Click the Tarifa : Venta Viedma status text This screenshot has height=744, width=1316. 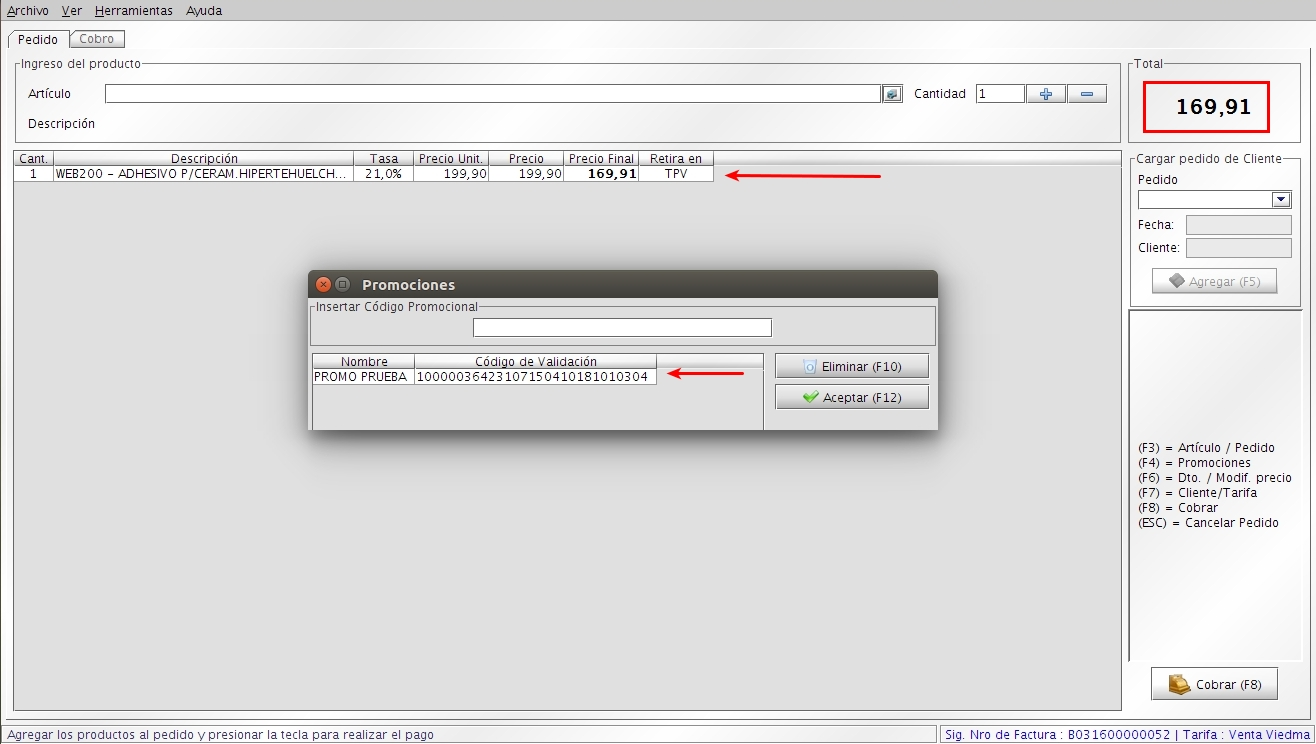[1245, 735]
